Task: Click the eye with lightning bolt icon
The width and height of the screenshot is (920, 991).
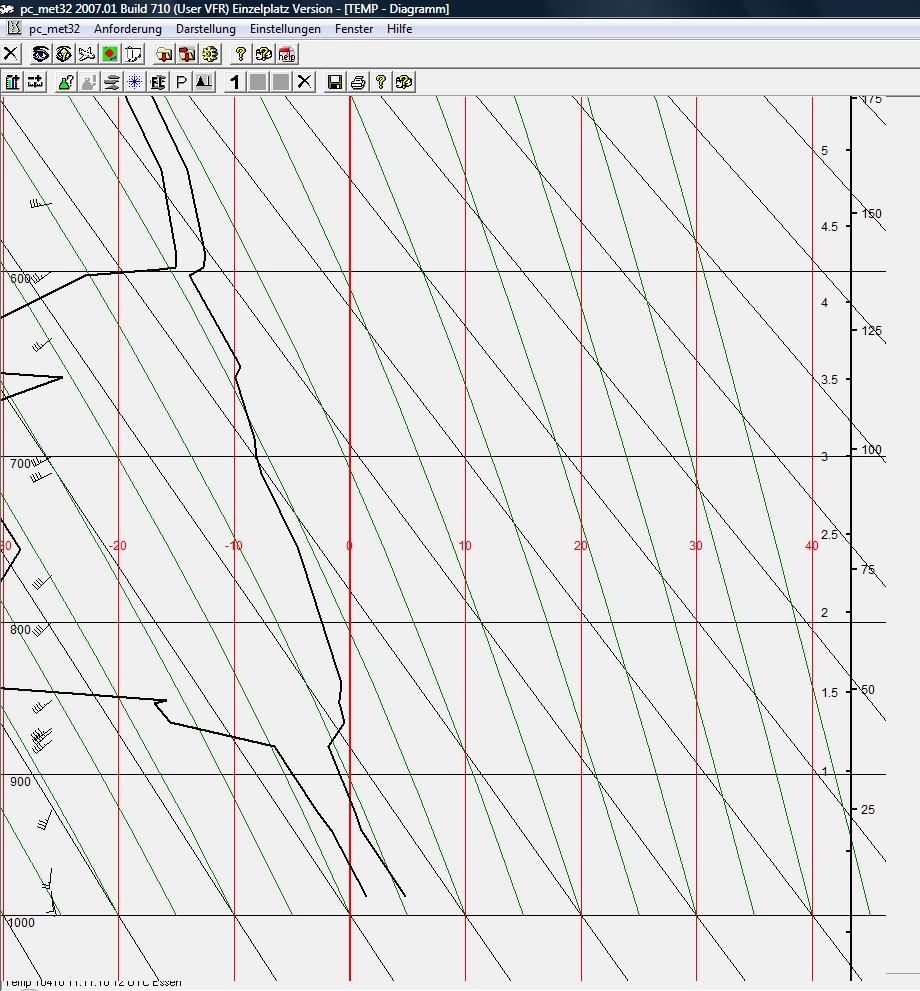Action: point(63,54)
